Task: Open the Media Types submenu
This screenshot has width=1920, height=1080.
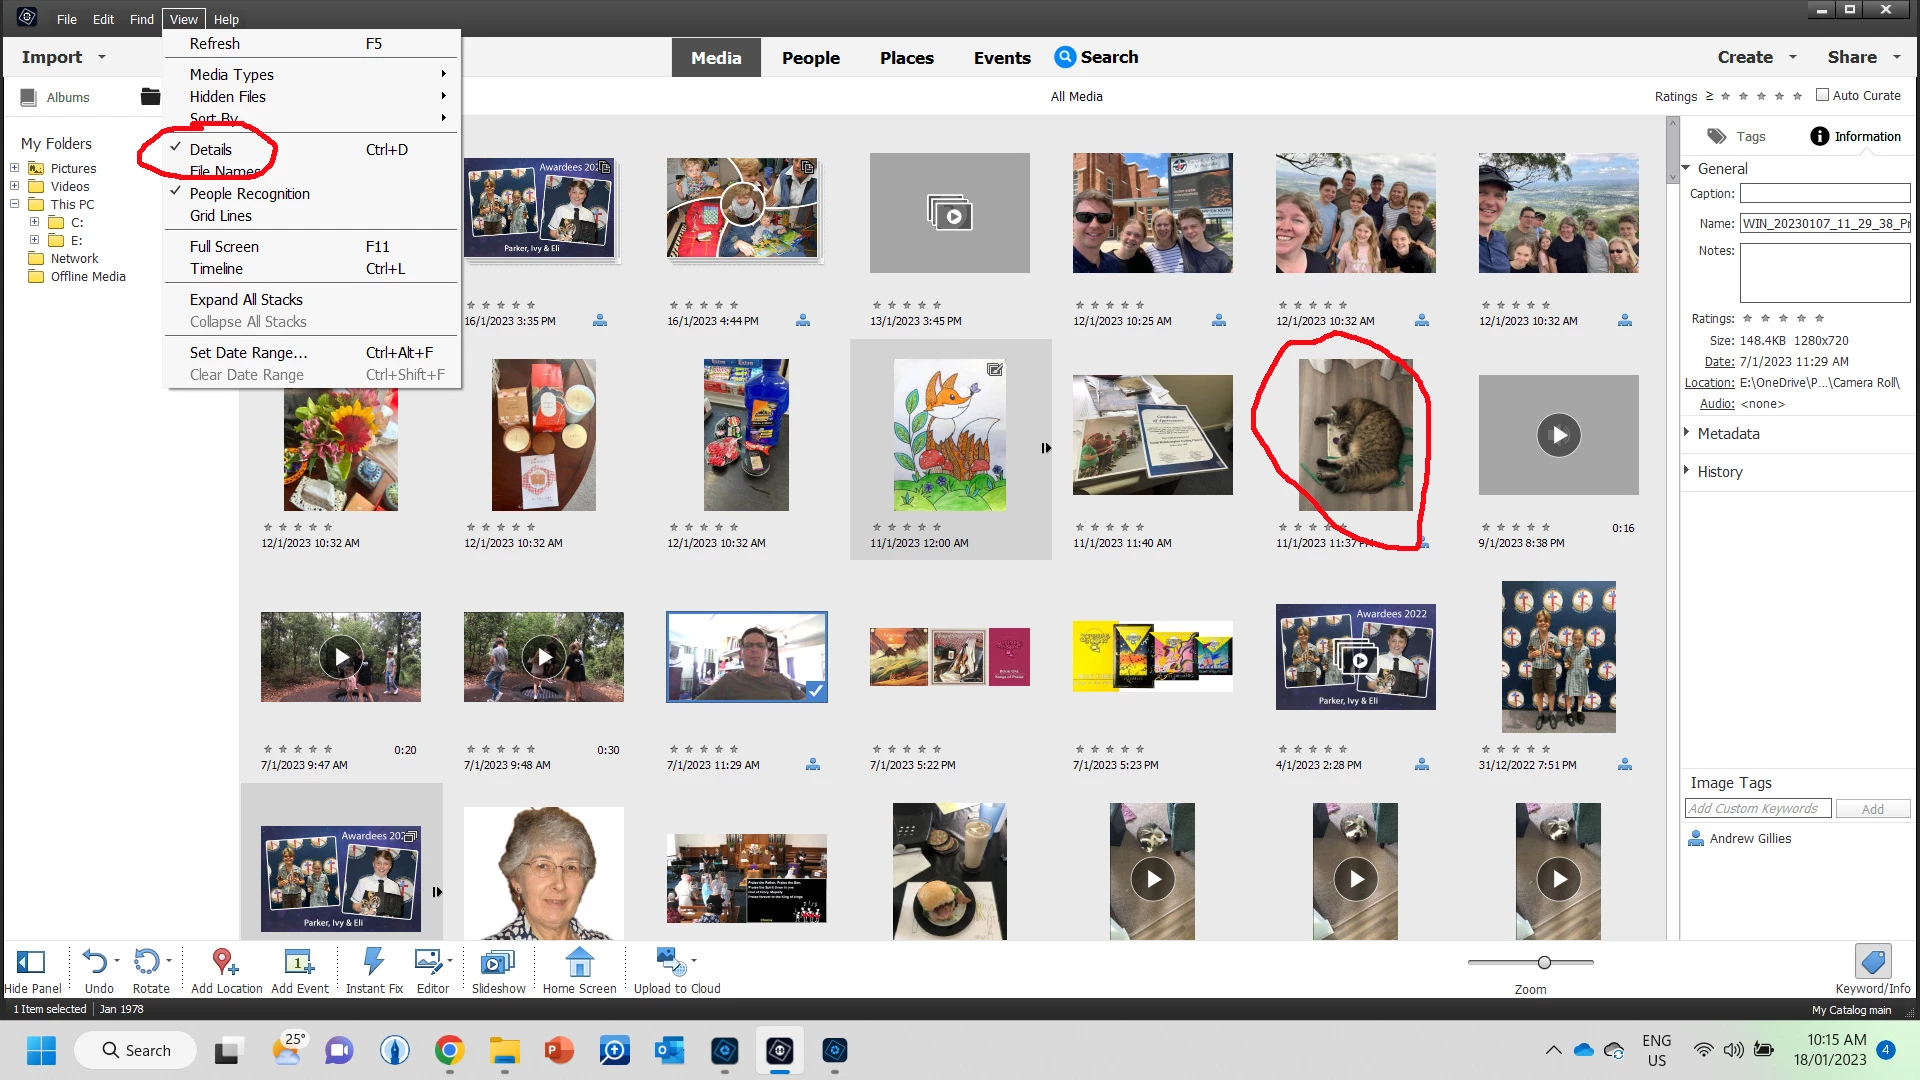Action: pos(232,75)
